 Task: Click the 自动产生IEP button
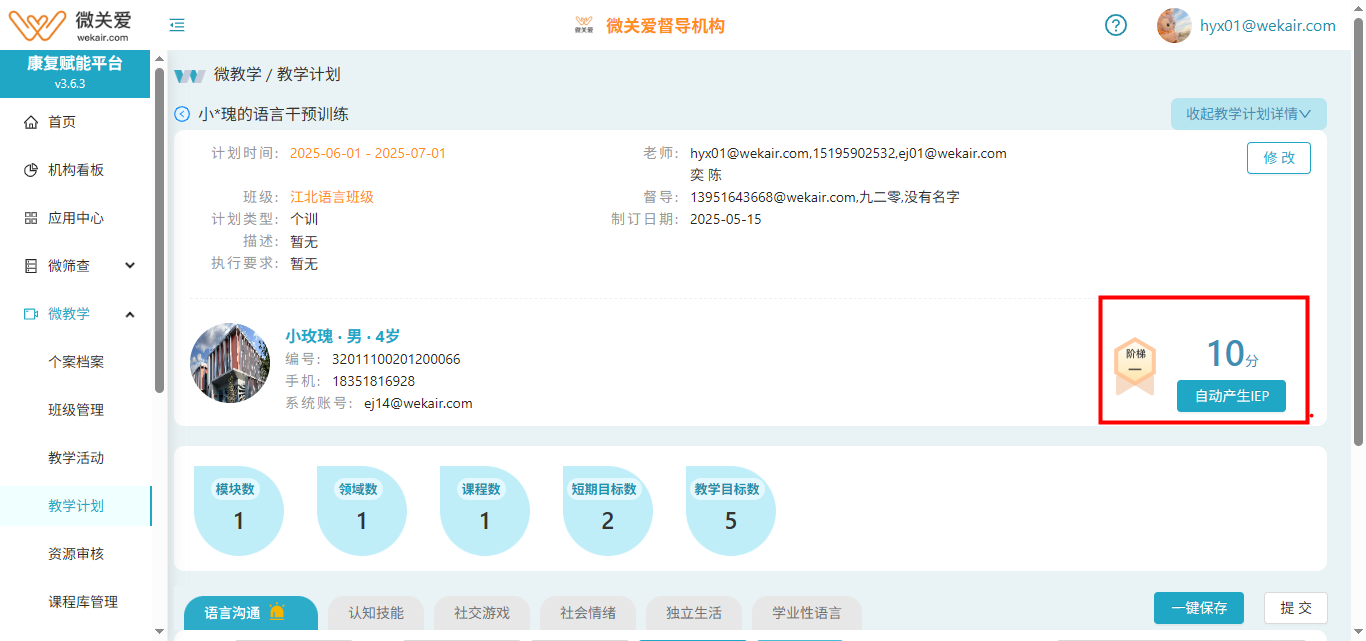click(1231, 396)
